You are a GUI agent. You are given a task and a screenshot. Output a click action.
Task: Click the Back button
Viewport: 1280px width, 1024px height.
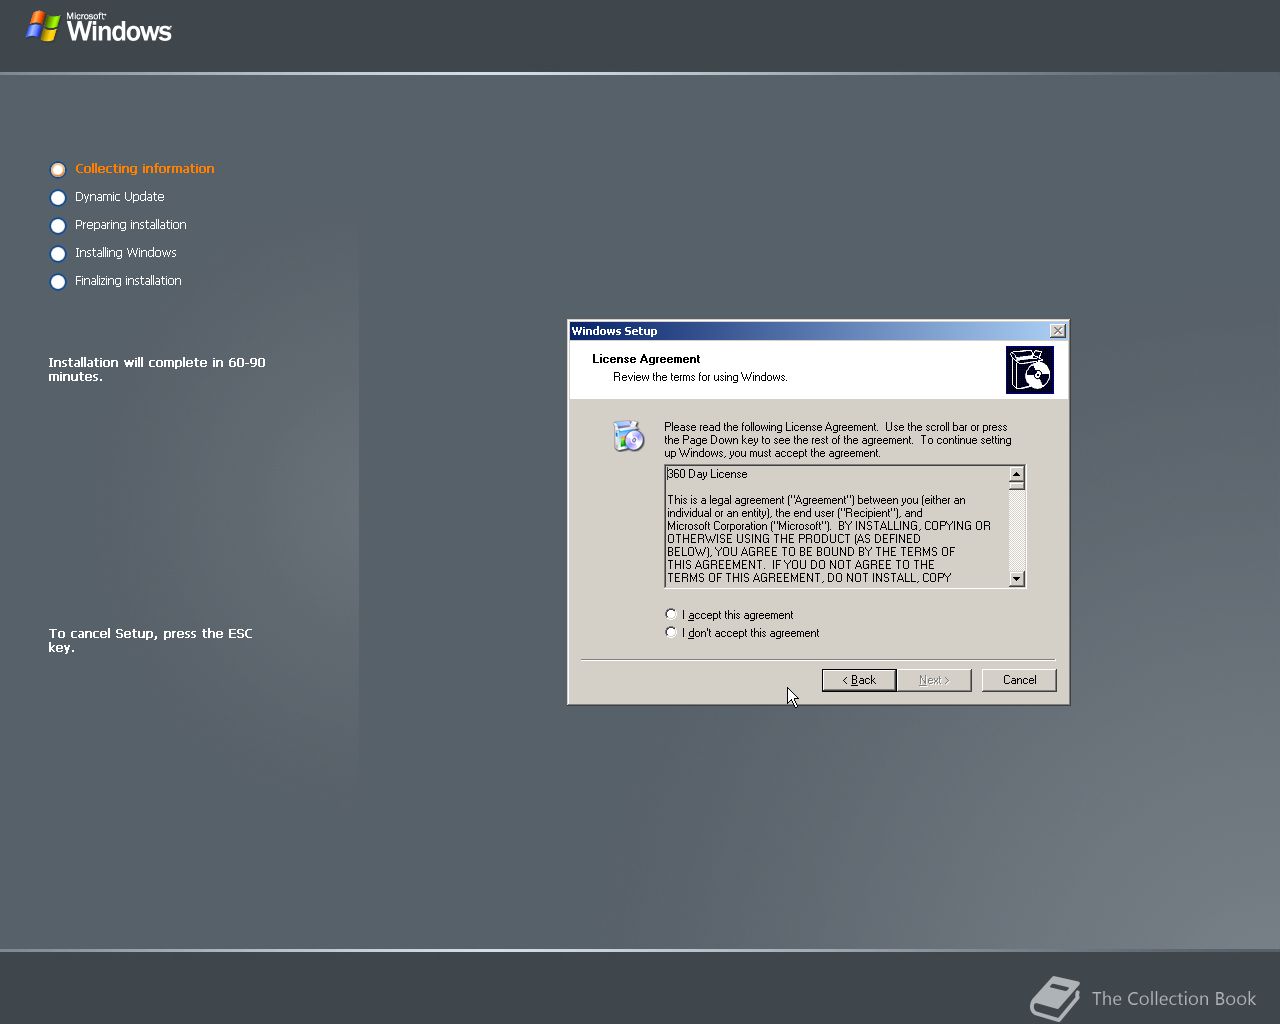[x=859, y=680]
